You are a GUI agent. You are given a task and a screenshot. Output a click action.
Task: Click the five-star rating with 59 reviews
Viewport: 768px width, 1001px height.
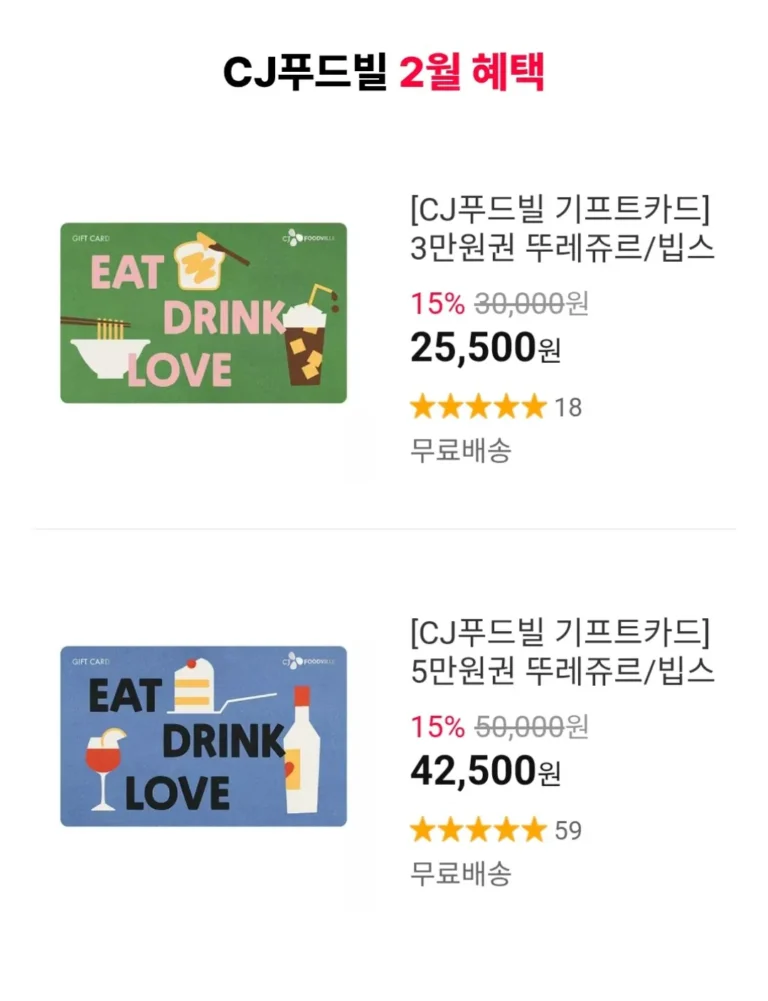click(x=478, y=830)
